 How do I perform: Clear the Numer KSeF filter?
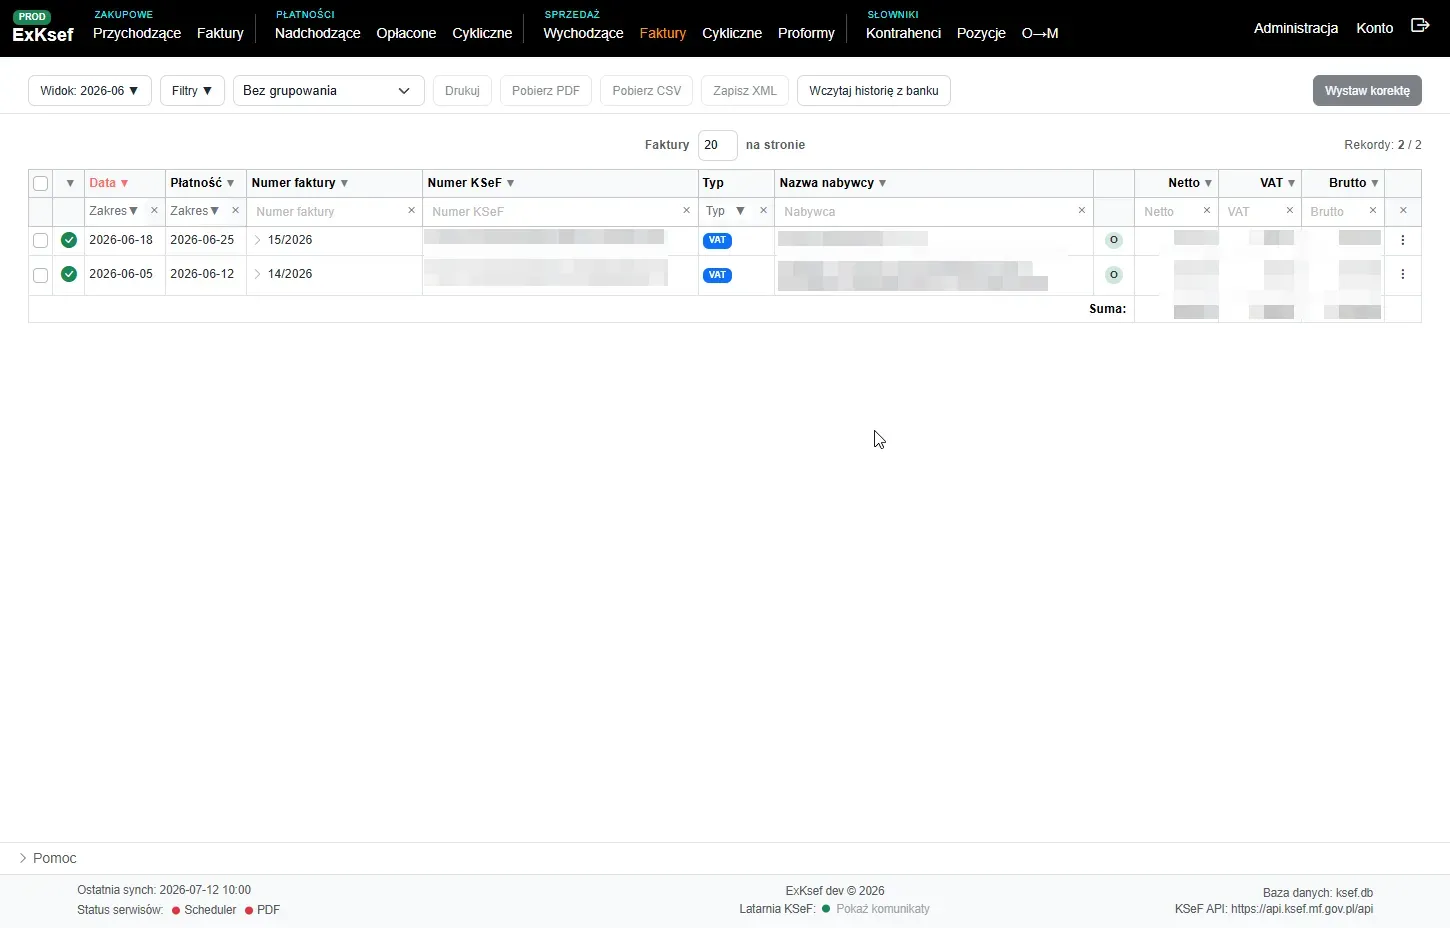click(686, 211)
